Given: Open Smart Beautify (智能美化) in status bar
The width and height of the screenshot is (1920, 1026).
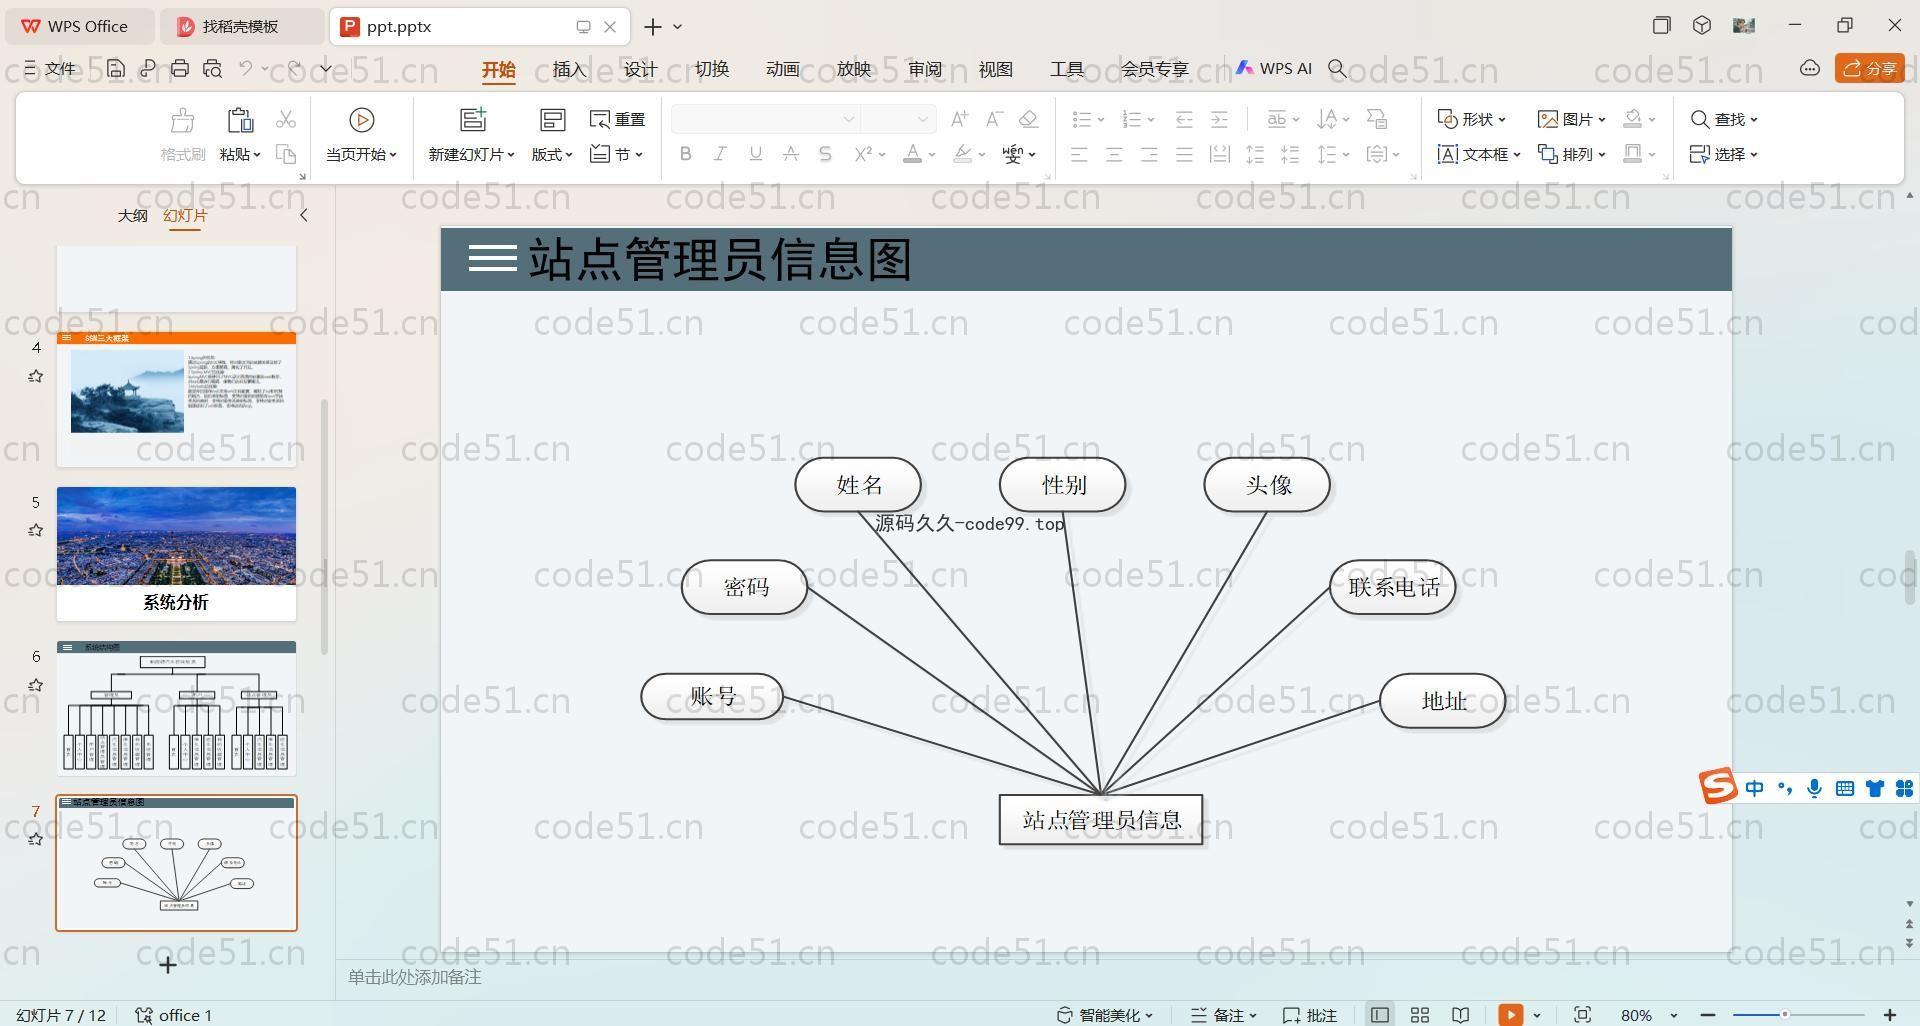Looking at the screenshot, I should coord(1105,1015).
